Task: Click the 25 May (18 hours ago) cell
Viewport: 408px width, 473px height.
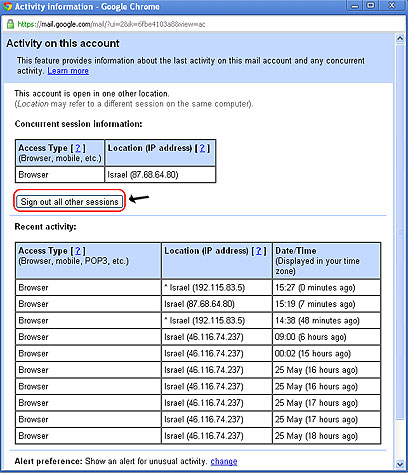Action: pos(326,436)
